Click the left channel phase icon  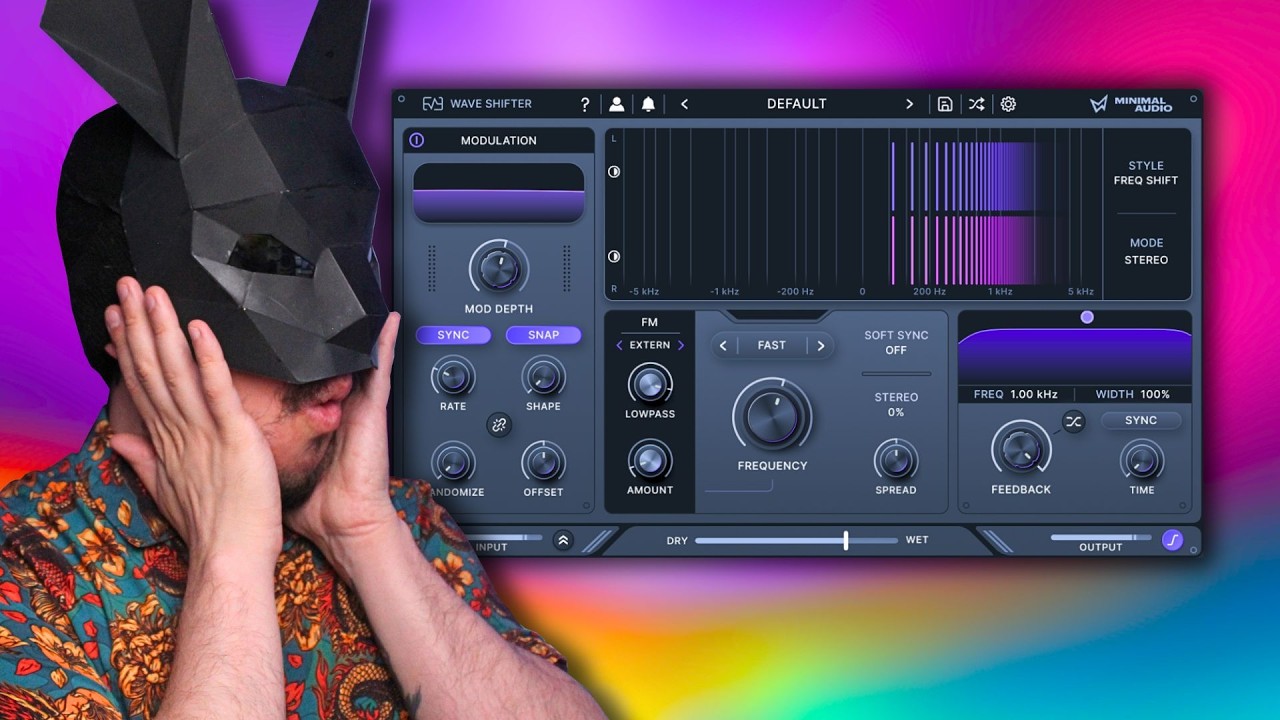[x=614, y=172]
